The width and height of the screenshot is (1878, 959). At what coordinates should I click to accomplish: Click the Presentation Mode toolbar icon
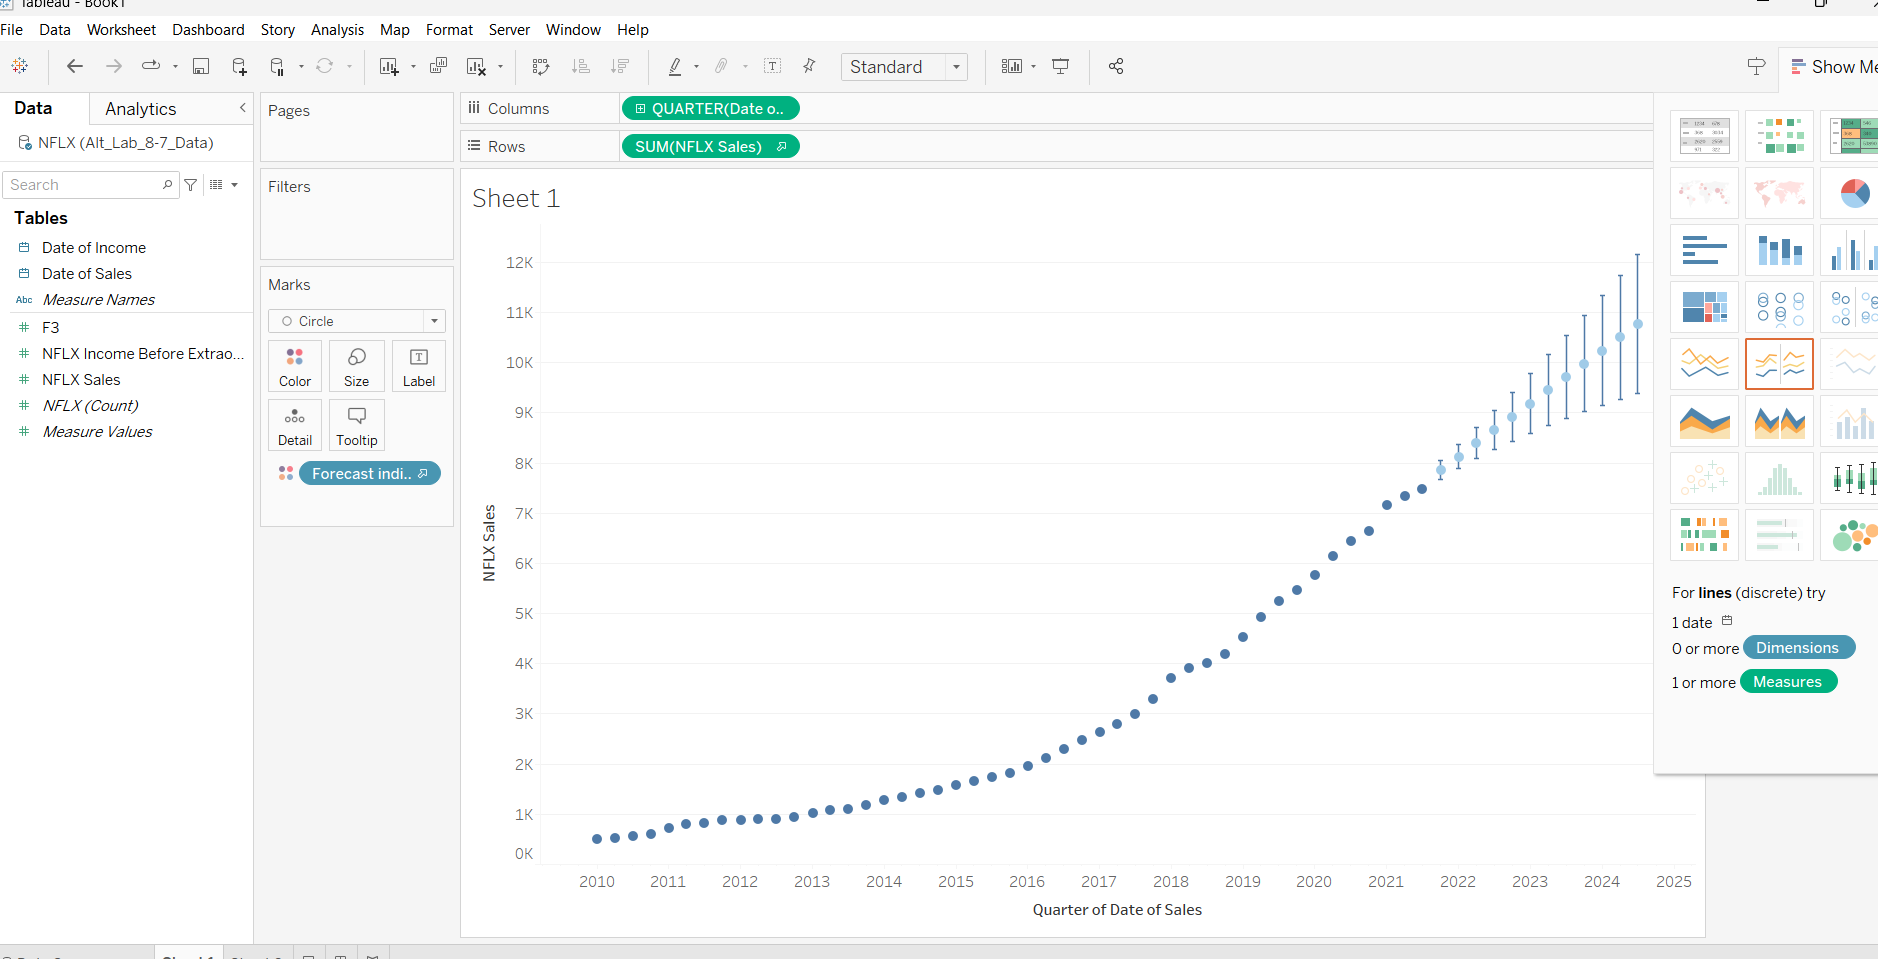click(1060, 66)
